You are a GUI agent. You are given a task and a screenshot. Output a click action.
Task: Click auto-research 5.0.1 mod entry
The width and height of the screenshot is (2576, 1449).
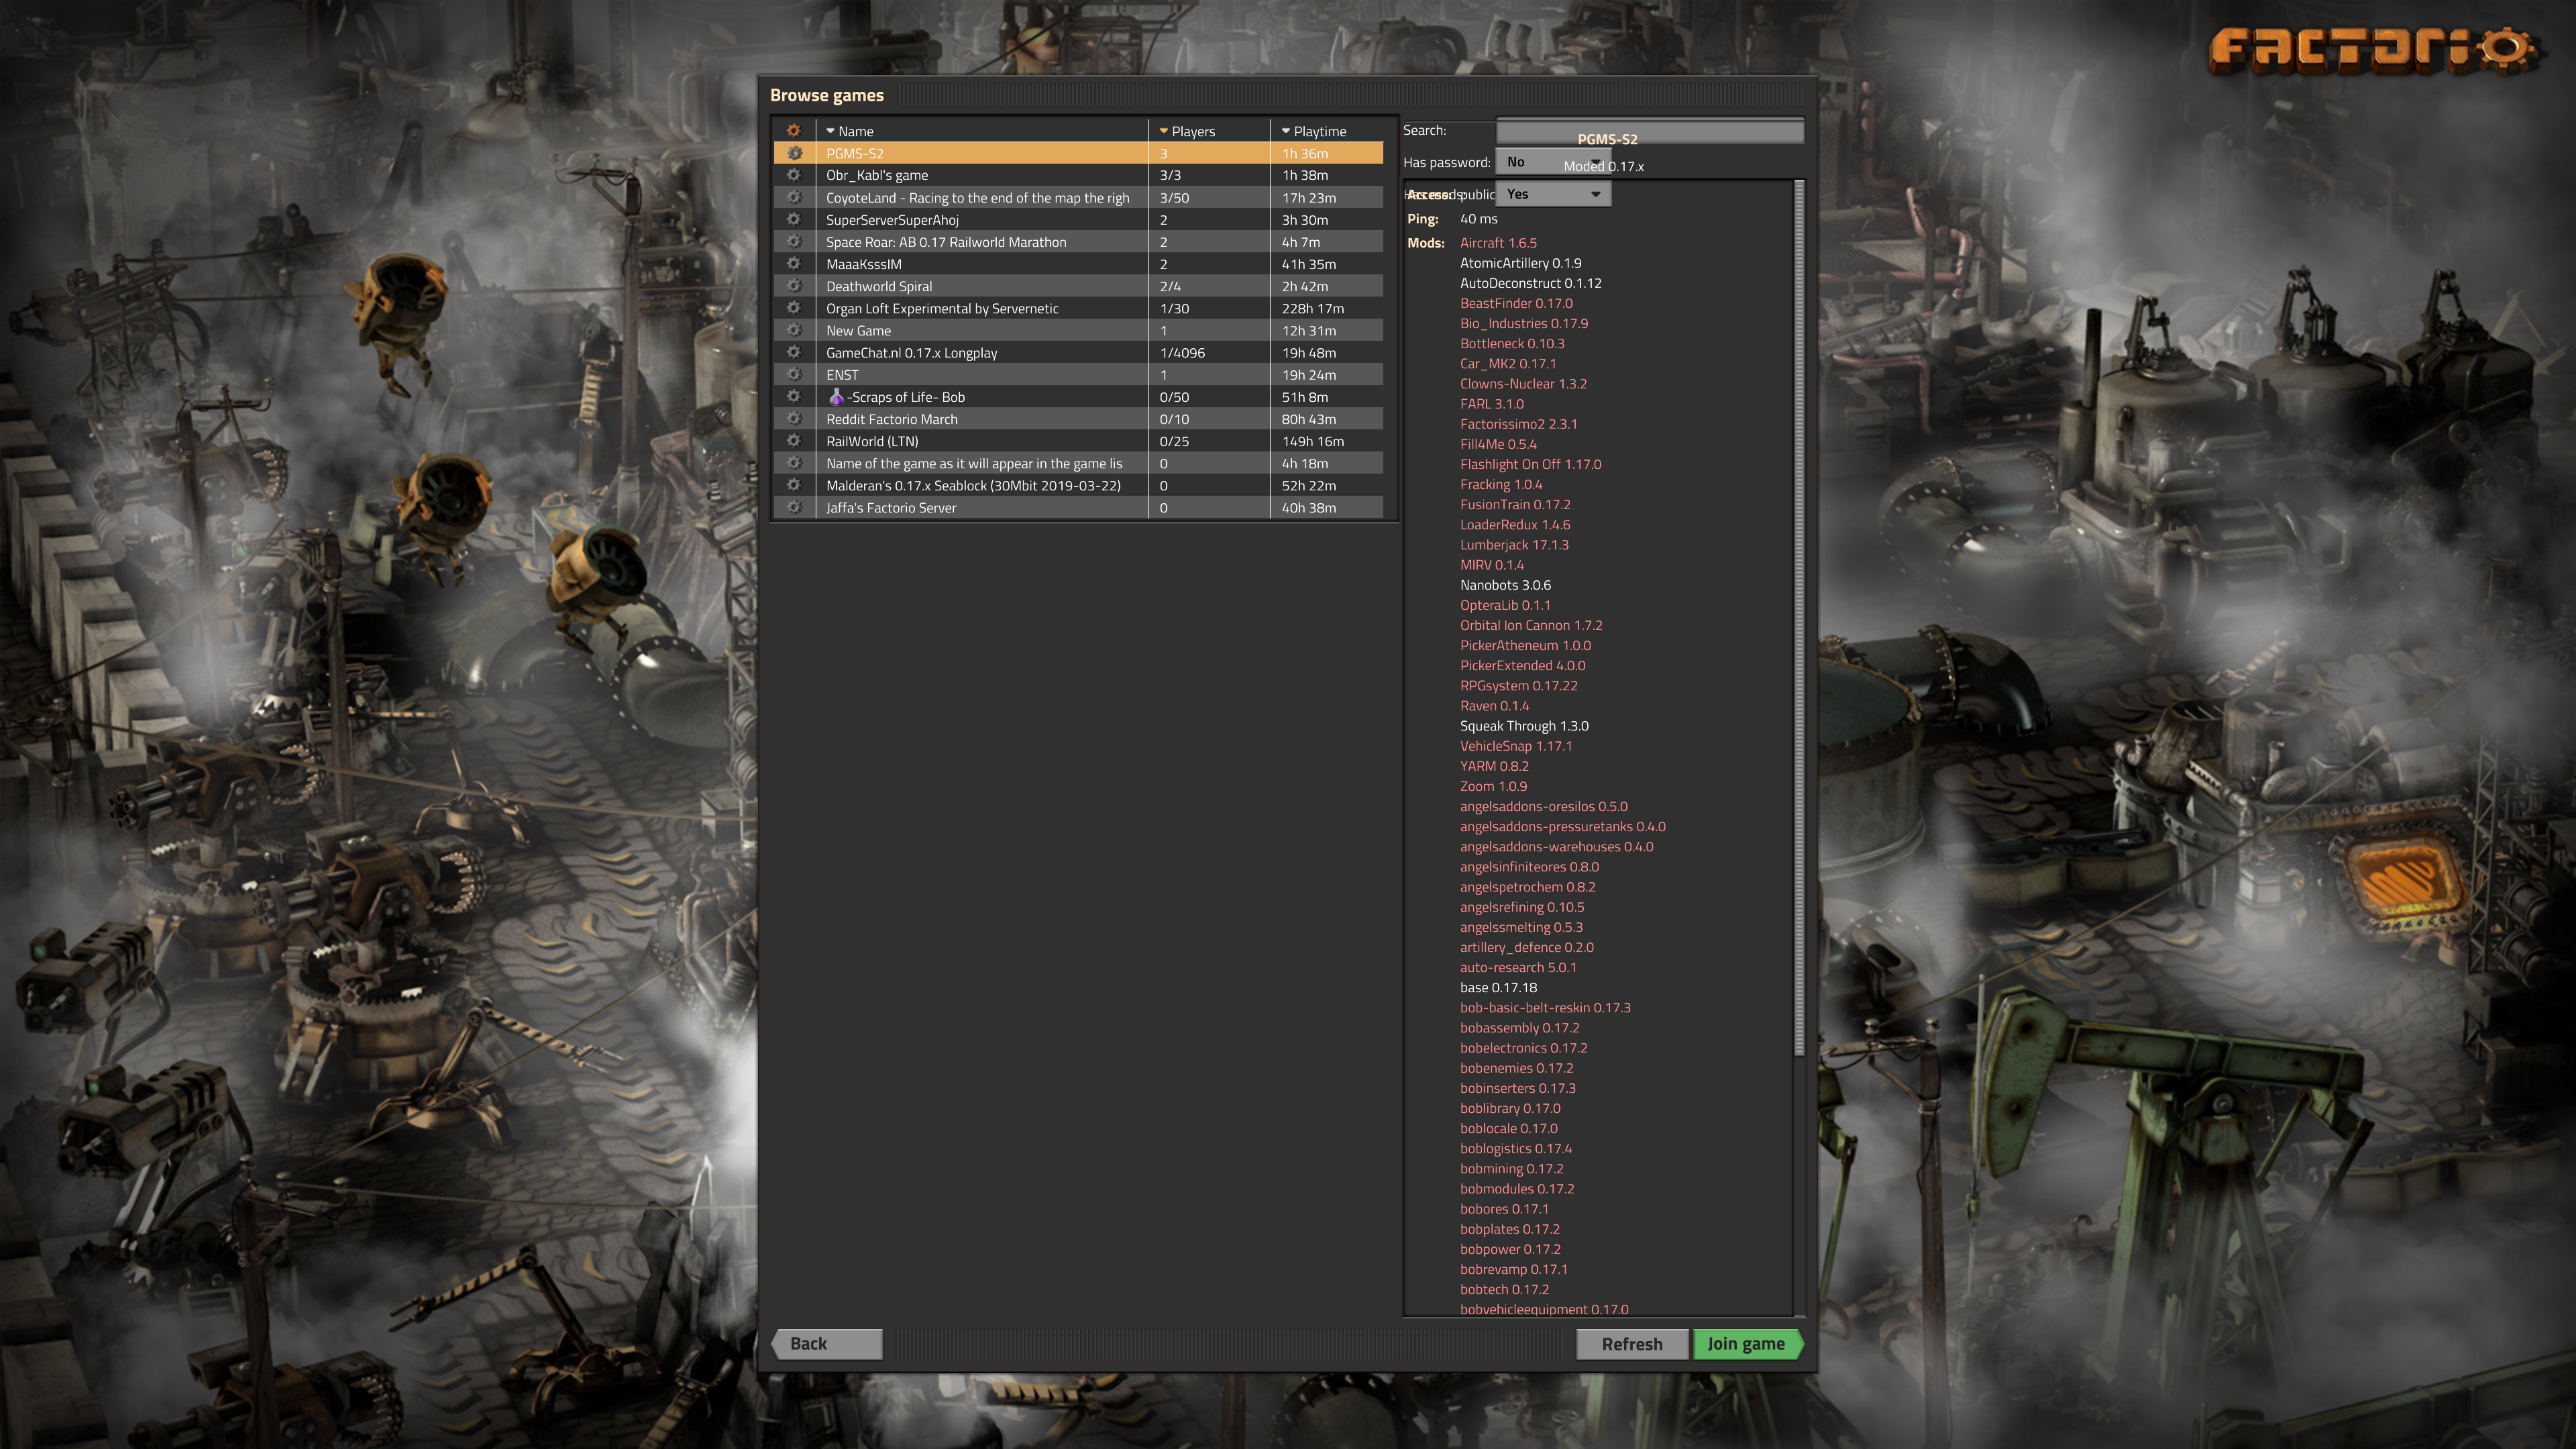(x=1517, y=967)
